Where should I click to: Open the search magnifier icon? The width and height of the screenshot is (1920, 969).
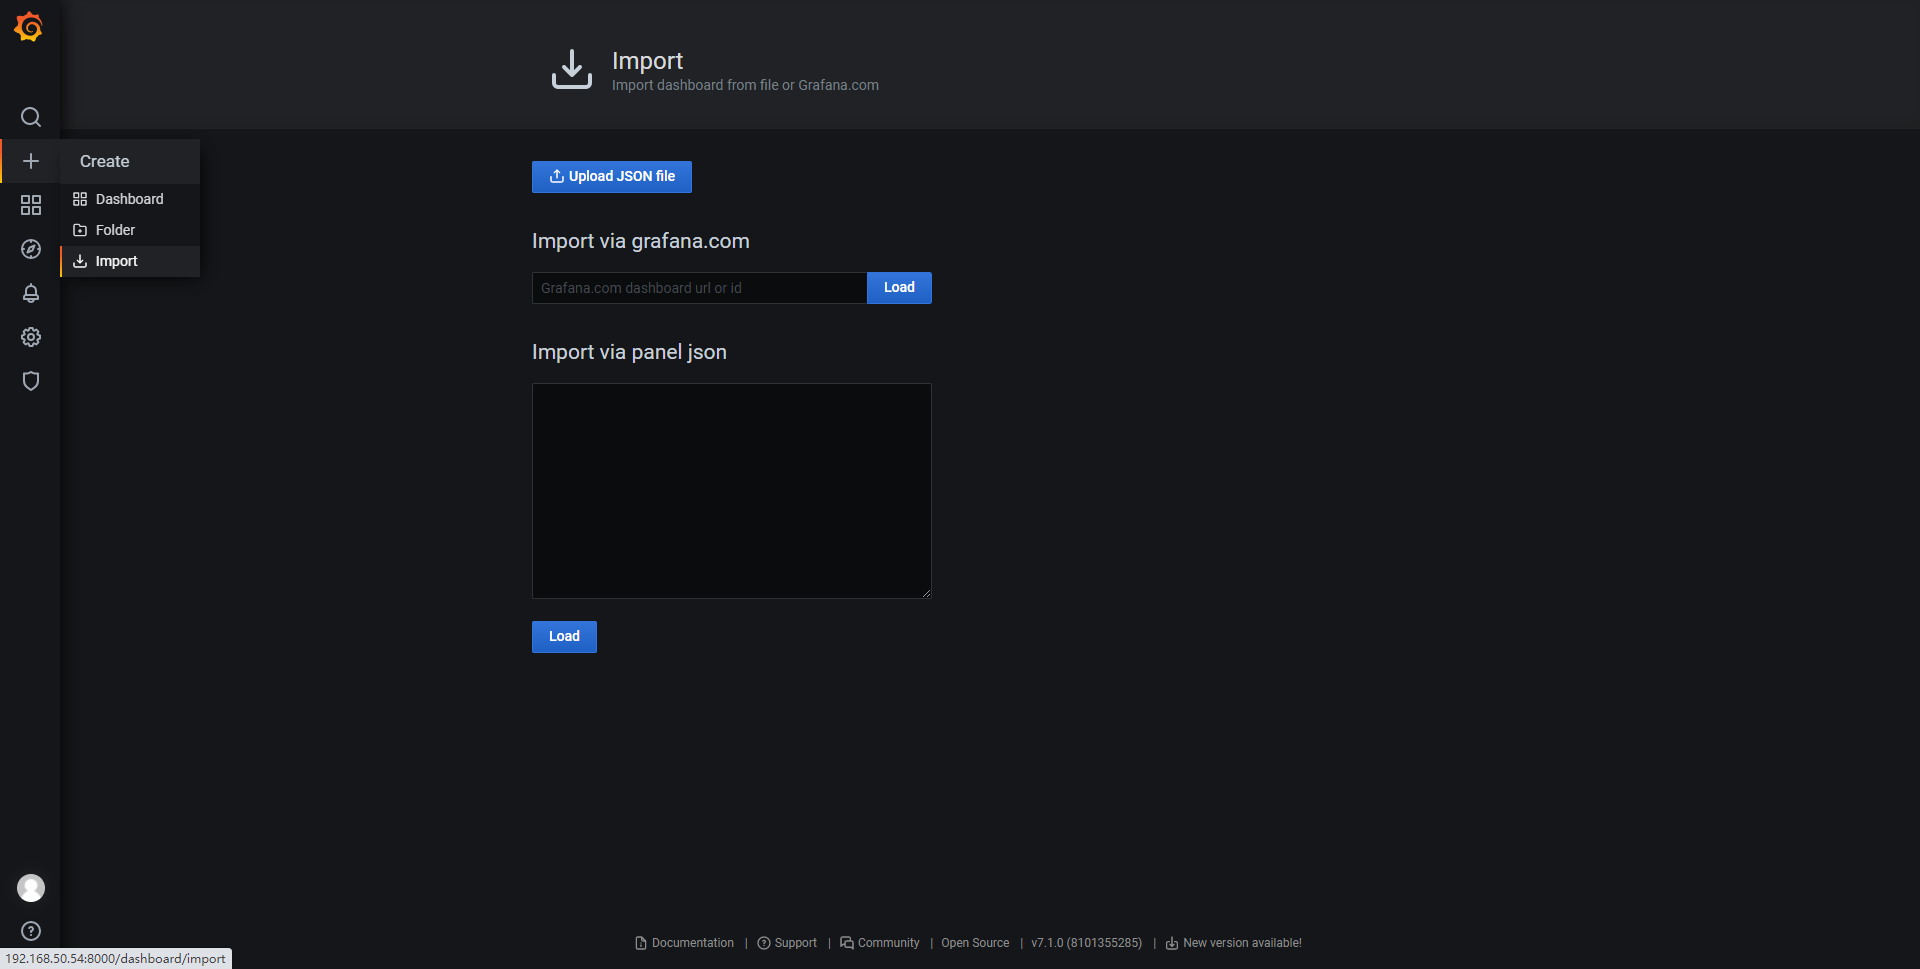coord(31,117)
